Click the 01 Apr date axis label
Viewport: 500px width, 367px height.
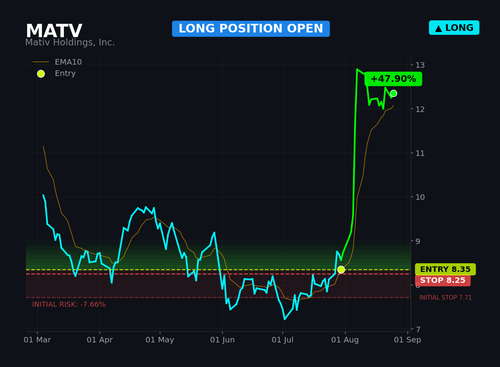pos(100,340)
